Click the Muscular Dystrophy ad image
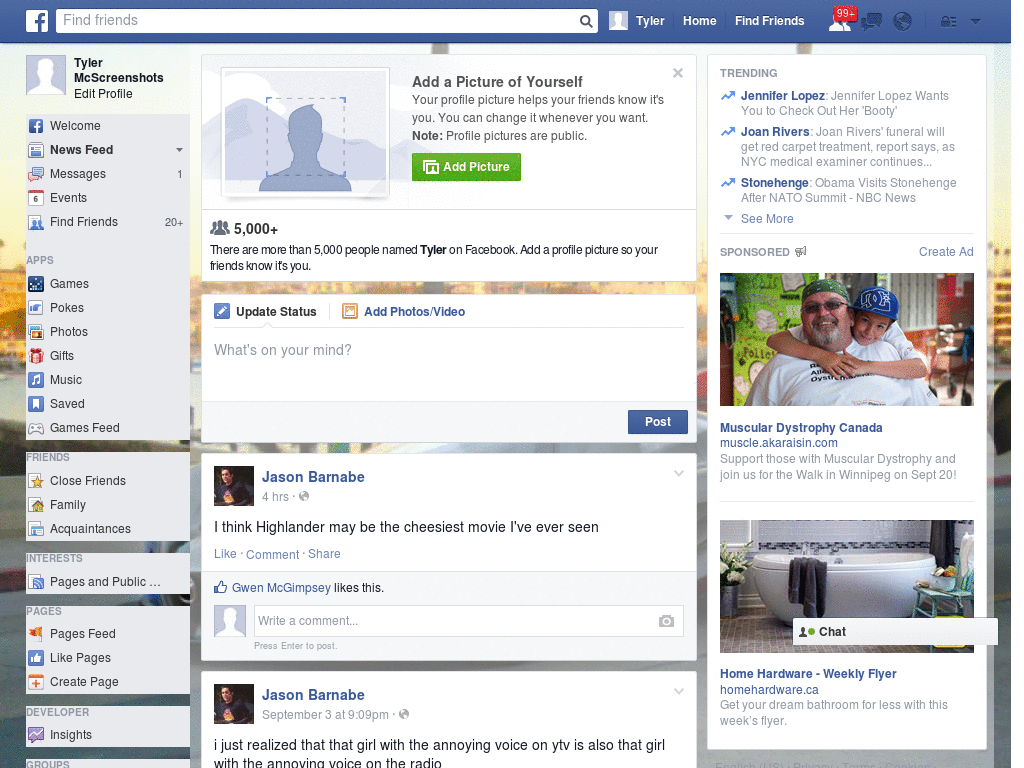 (846, 340)
